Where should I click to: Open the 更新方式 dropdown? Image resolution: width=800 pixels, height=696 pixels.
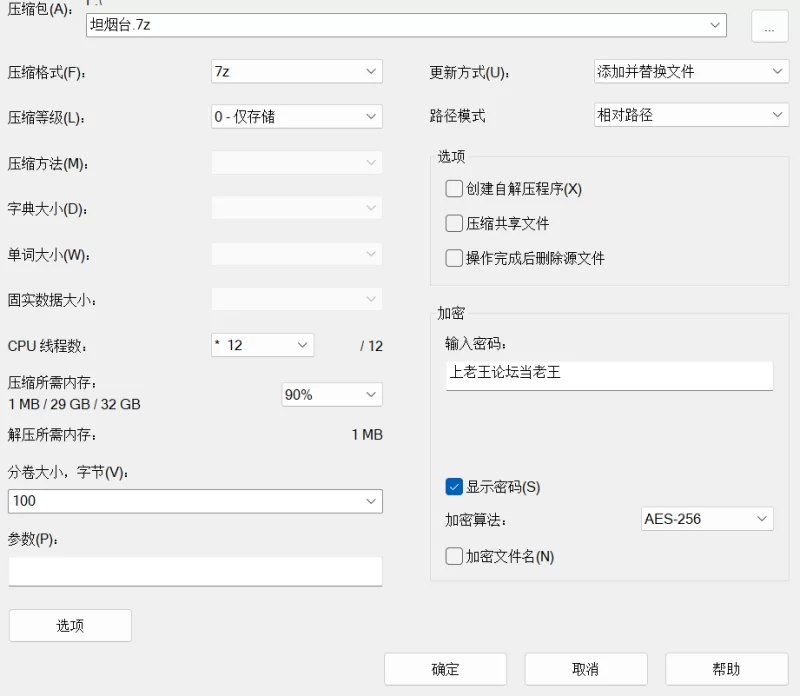tap(691, 71)
